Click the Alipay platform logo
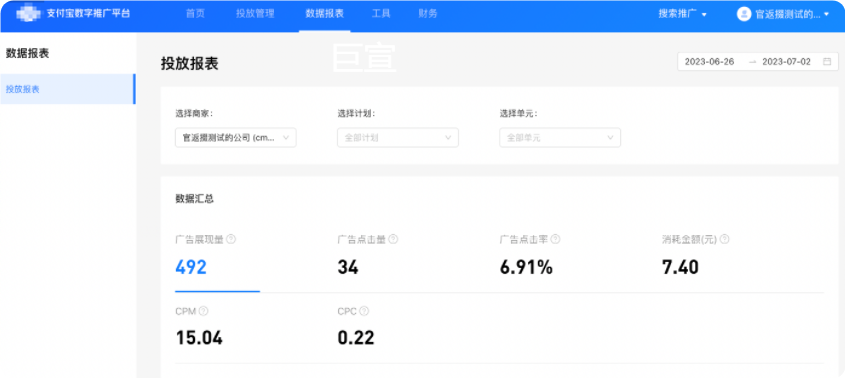 click(x=29, y=14)
